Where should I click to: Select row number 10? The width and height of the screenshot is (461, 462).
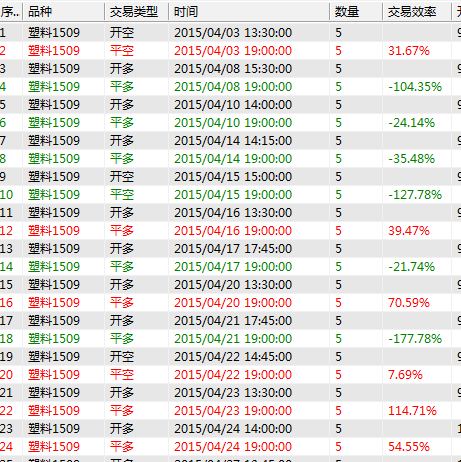(6, 195)
